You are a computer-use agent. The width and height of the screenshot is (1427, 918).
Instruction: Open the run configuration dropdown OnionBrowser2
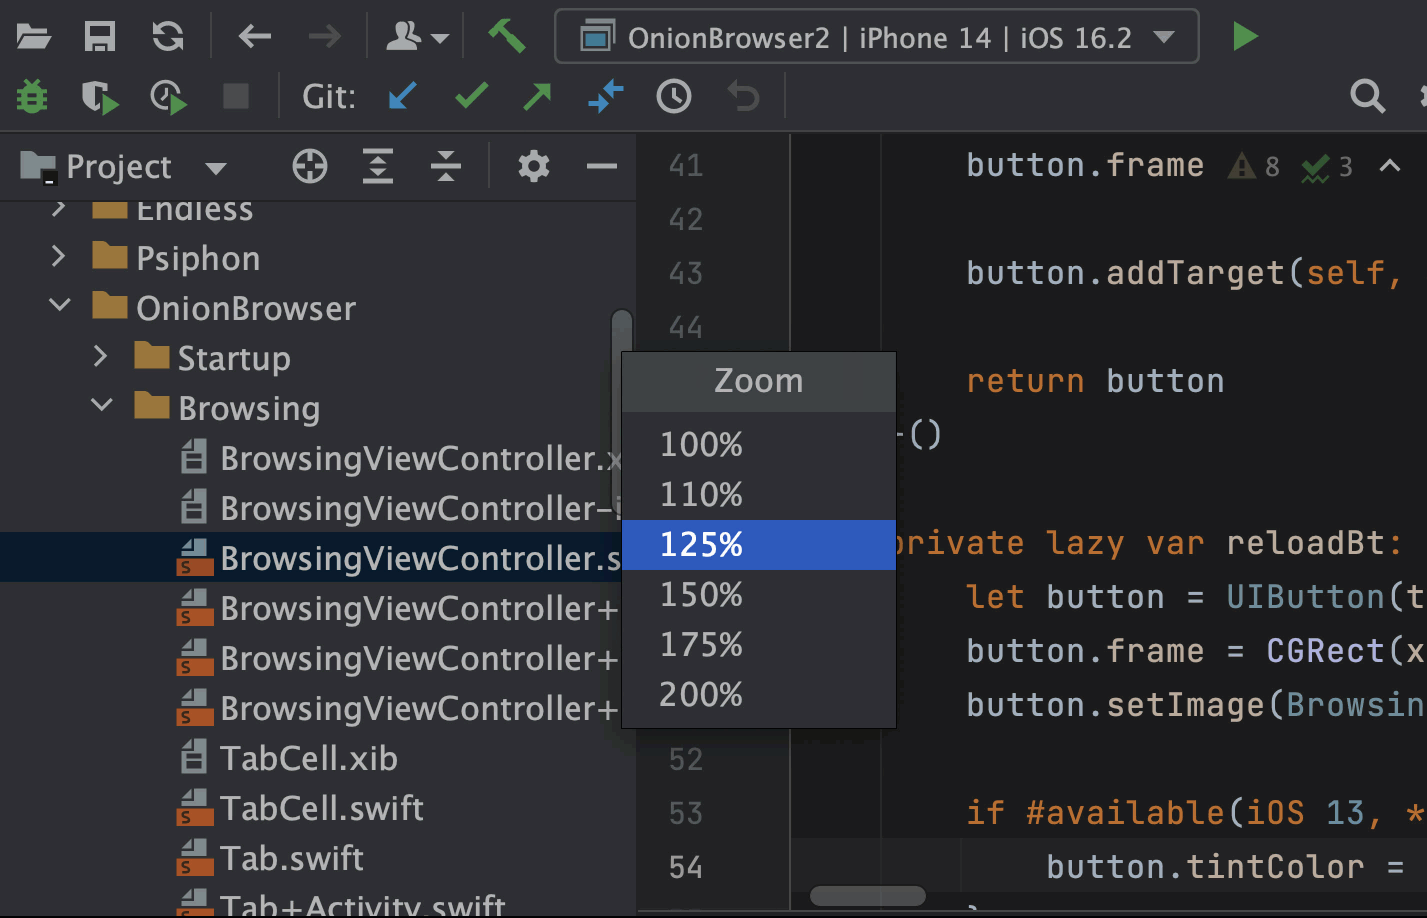tap(877, 37)
